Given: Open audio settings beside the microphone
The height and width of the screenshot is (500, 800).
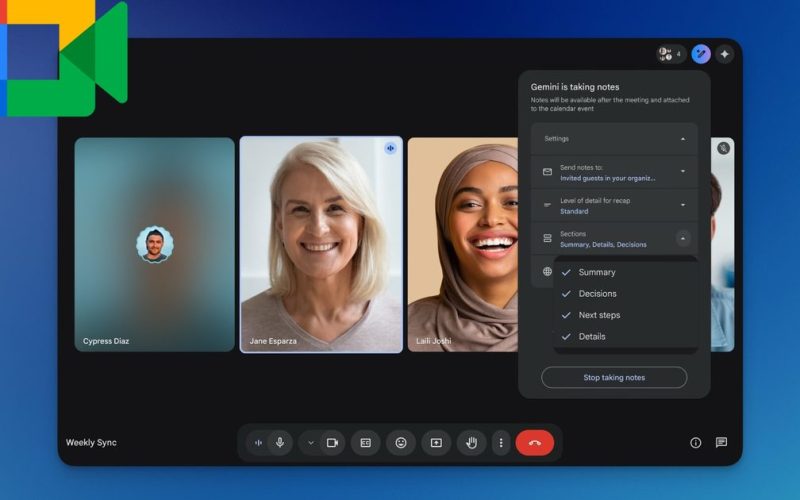Looking at the screenshot, I should (x=258, y=443).
